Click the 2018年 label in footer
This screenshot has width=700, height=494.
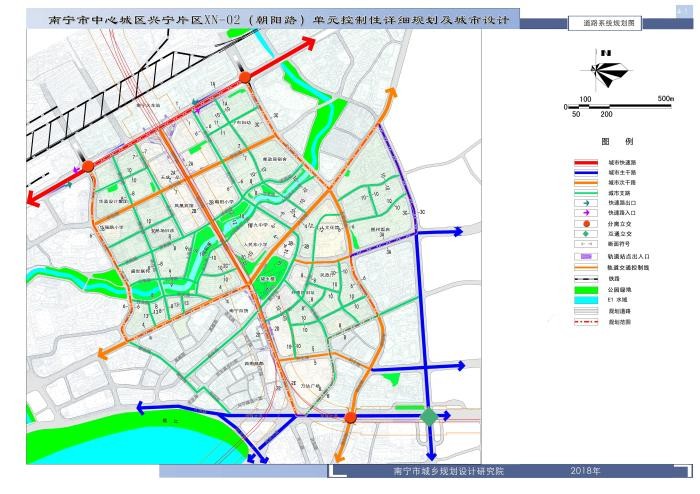click(585, 471)
